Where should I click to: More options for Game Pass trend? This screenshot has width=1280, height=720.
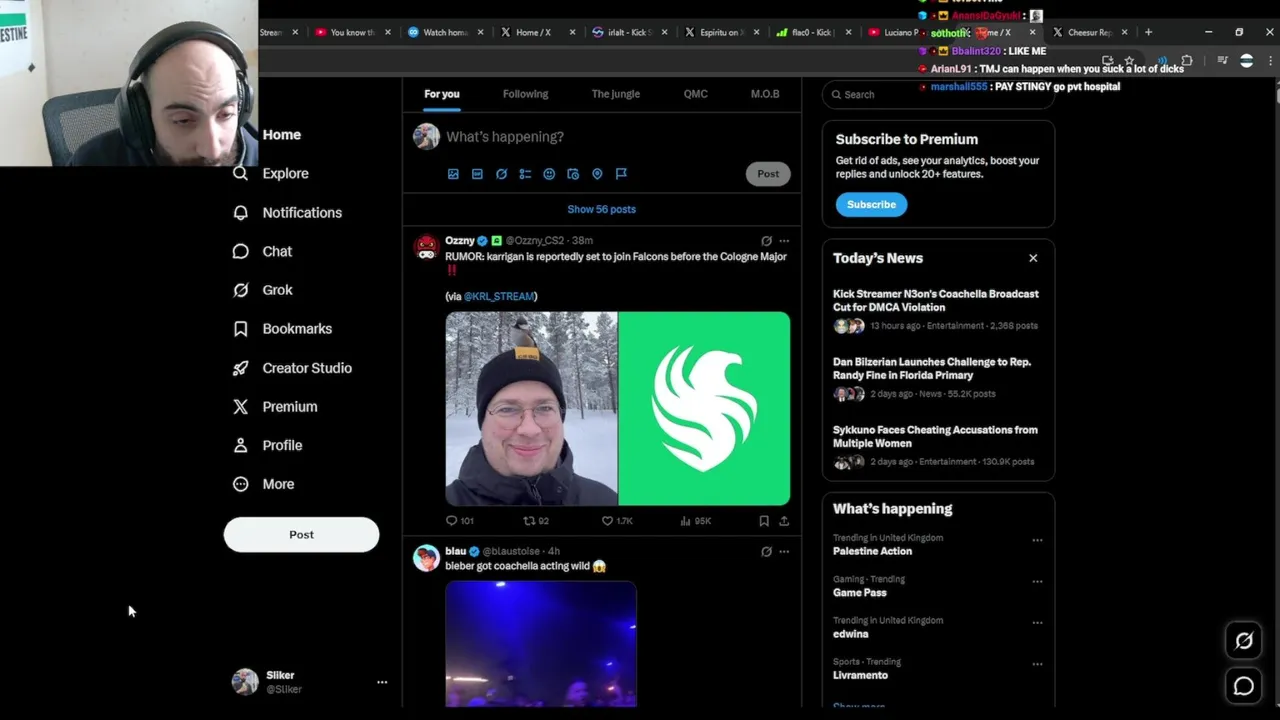[1037, 582]
